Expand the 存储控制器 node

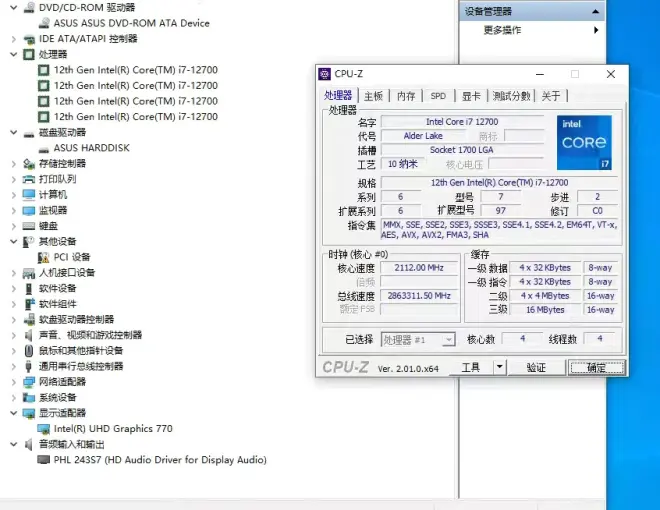14,164
